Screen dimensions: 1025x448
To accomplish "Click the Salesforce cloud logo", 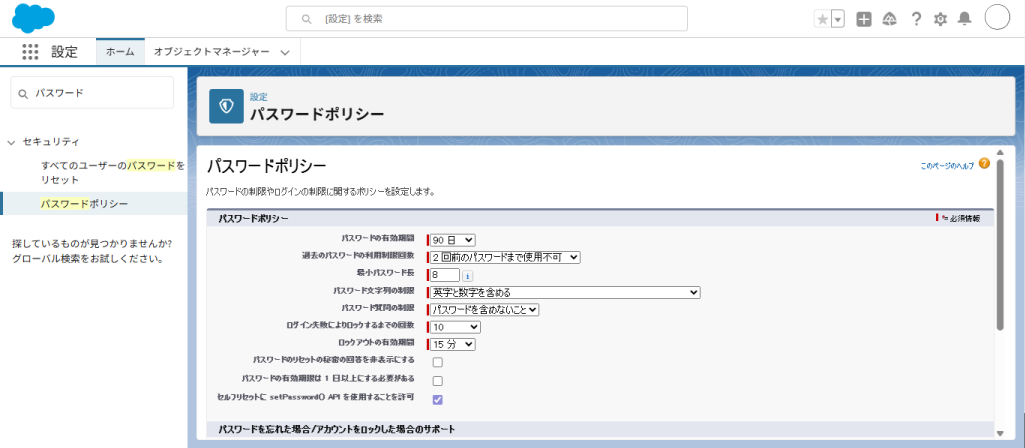I will [33, 18].
